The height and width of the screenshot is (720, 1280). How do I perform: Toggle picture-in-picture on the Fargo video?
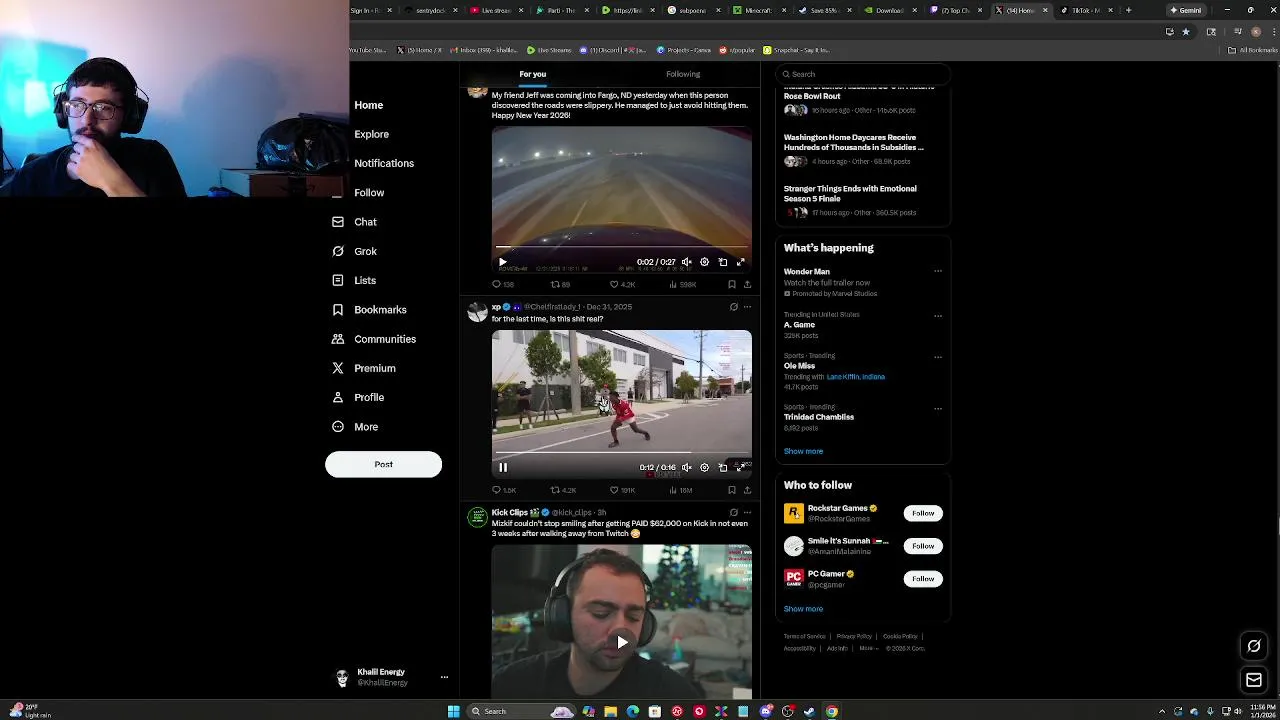point(723,262)
